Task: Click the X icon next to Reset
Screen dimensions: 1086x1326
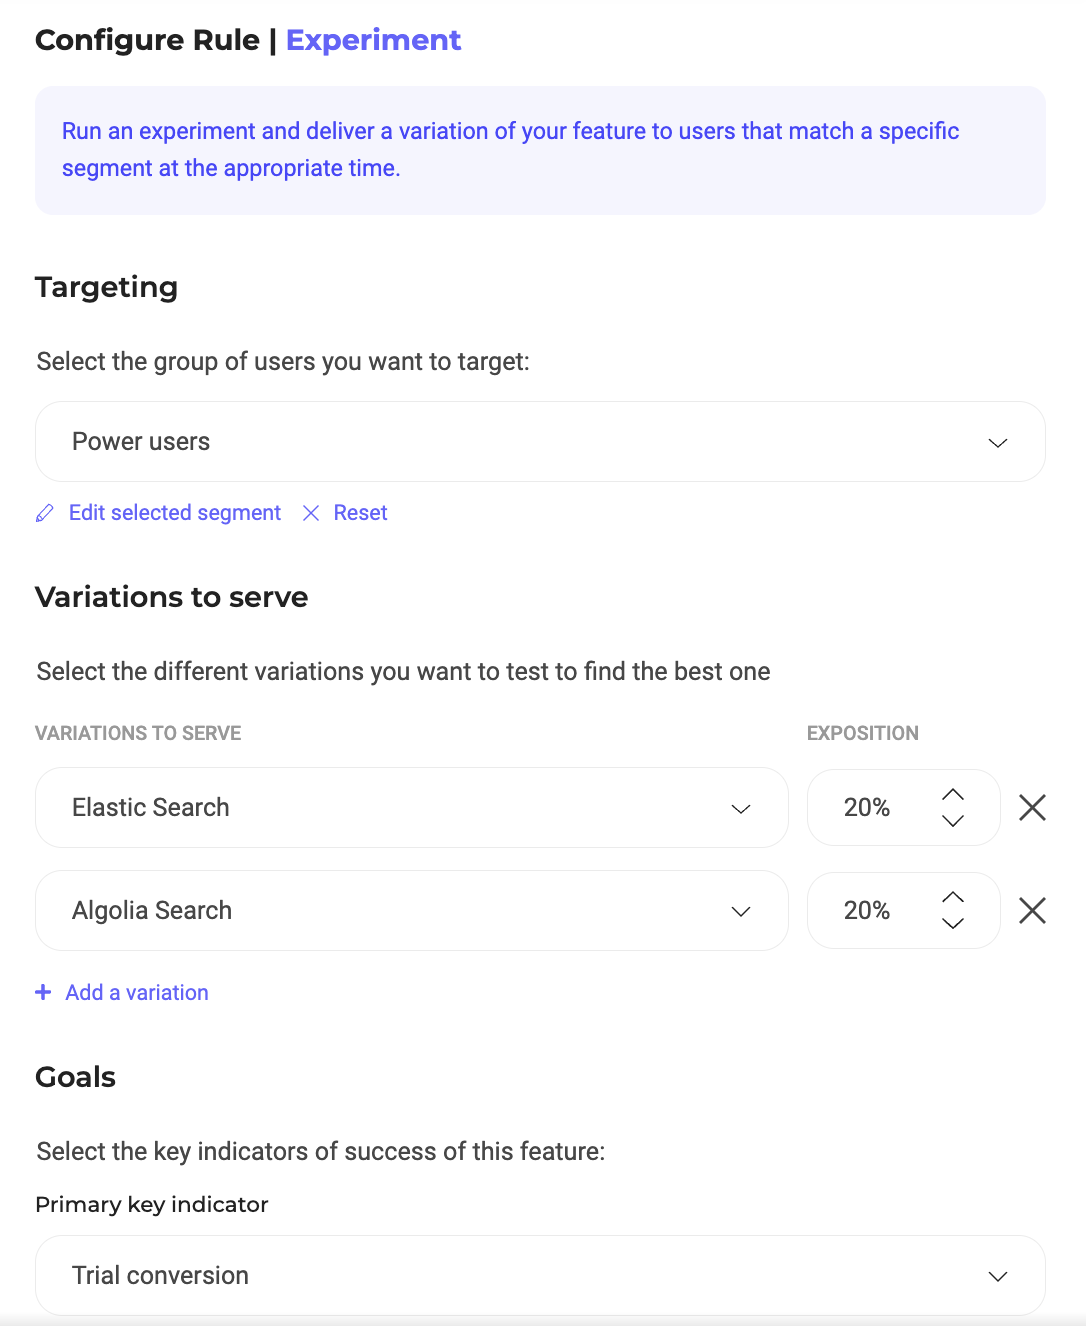Action: (x=311, y=513)
